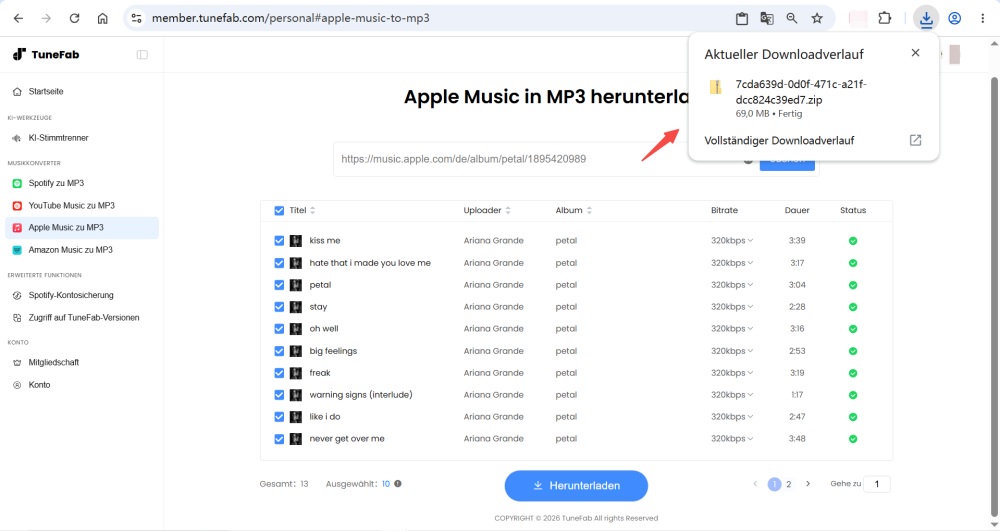Open the downloaded zip file entry

[x=812, y=98]
